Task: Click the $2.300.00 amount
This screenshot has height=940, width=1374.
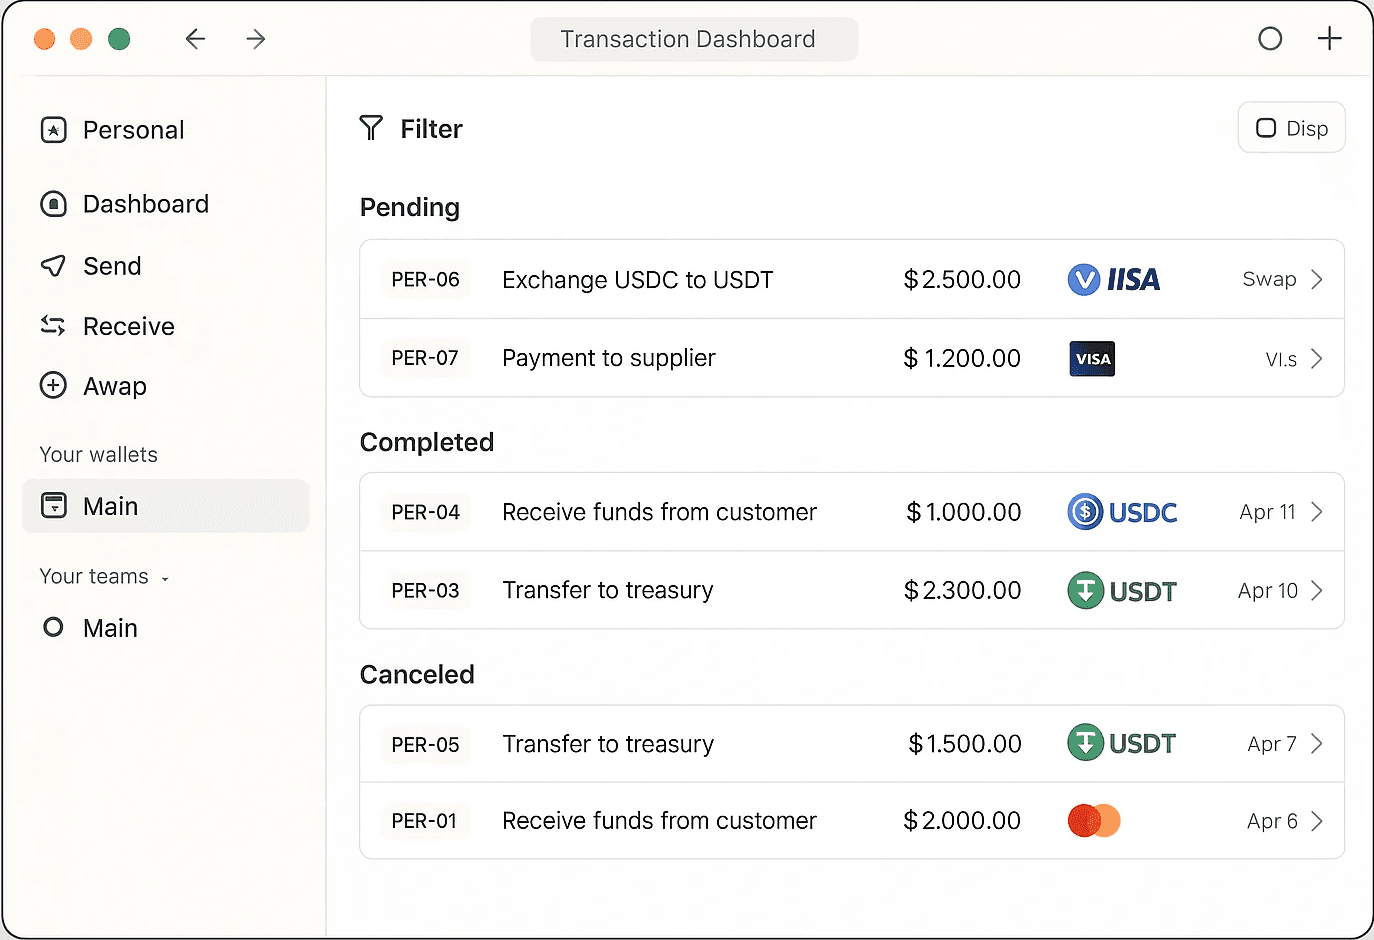Action: click(962, 590)
